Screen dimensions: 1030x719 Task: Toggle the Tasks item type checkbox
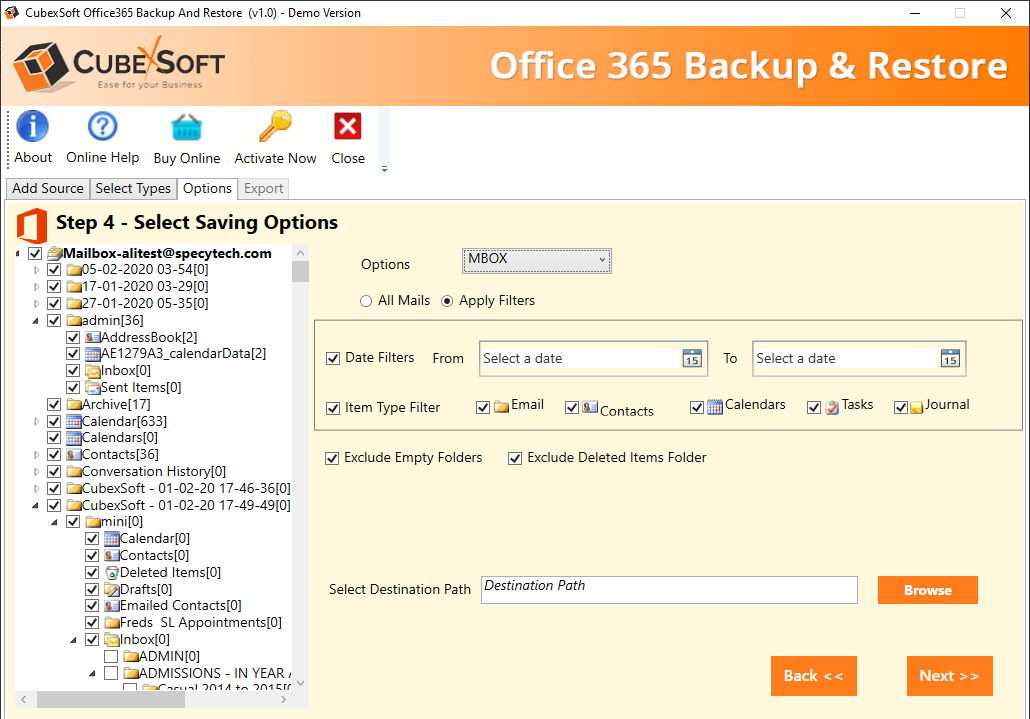[814, 408]
